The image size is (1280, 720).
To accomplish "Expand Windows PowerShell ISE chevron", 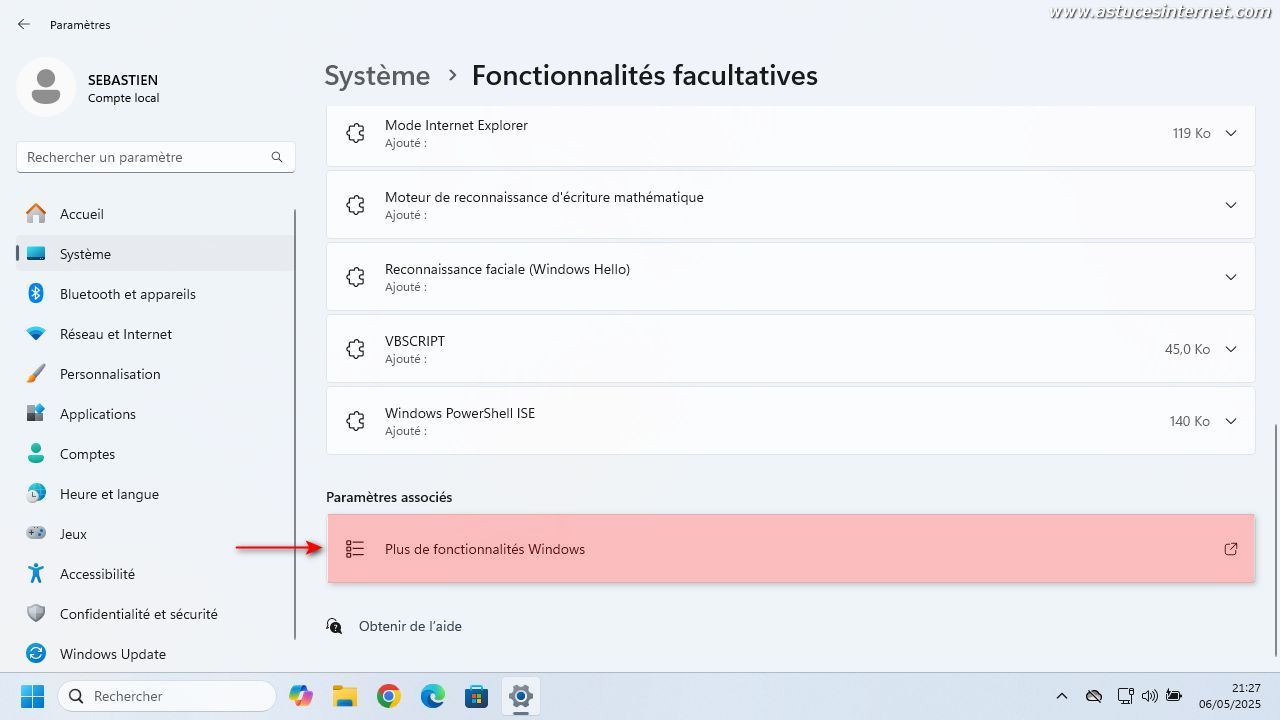I will (1231, 421).
